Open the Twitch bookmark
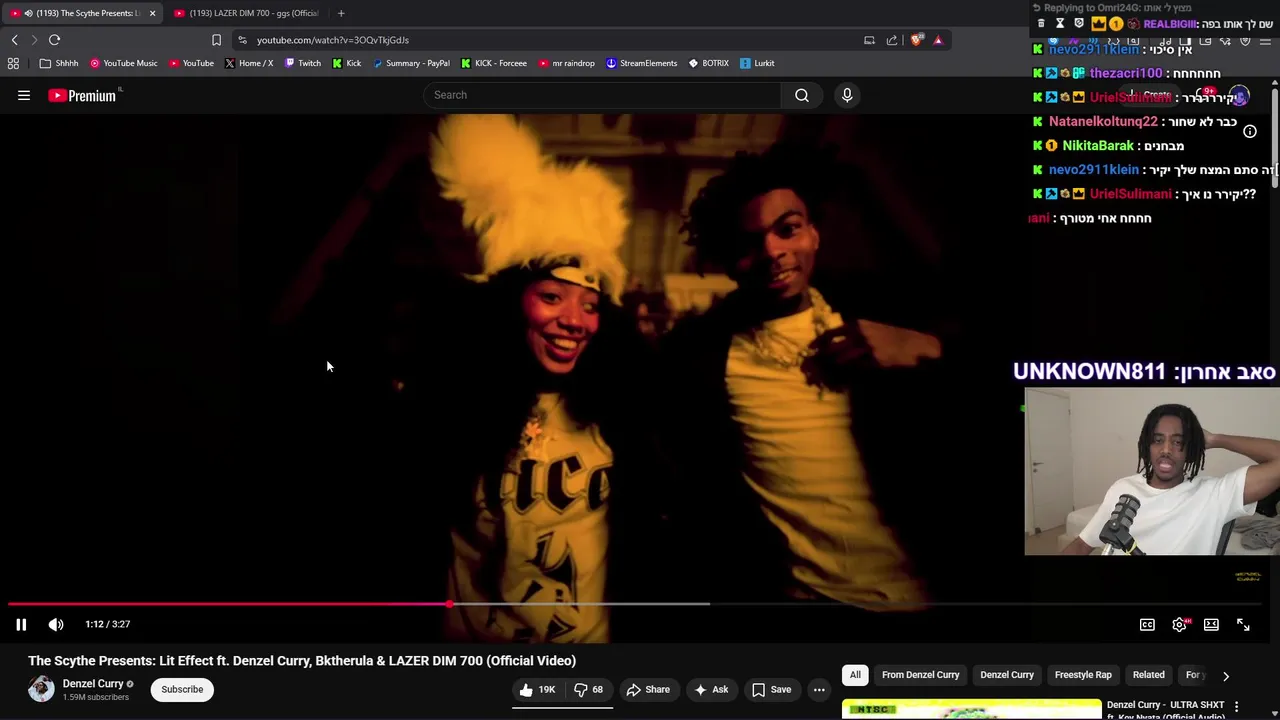This screenshot has height=720, width=1280. pyautogui.click(x=303, y=63)
